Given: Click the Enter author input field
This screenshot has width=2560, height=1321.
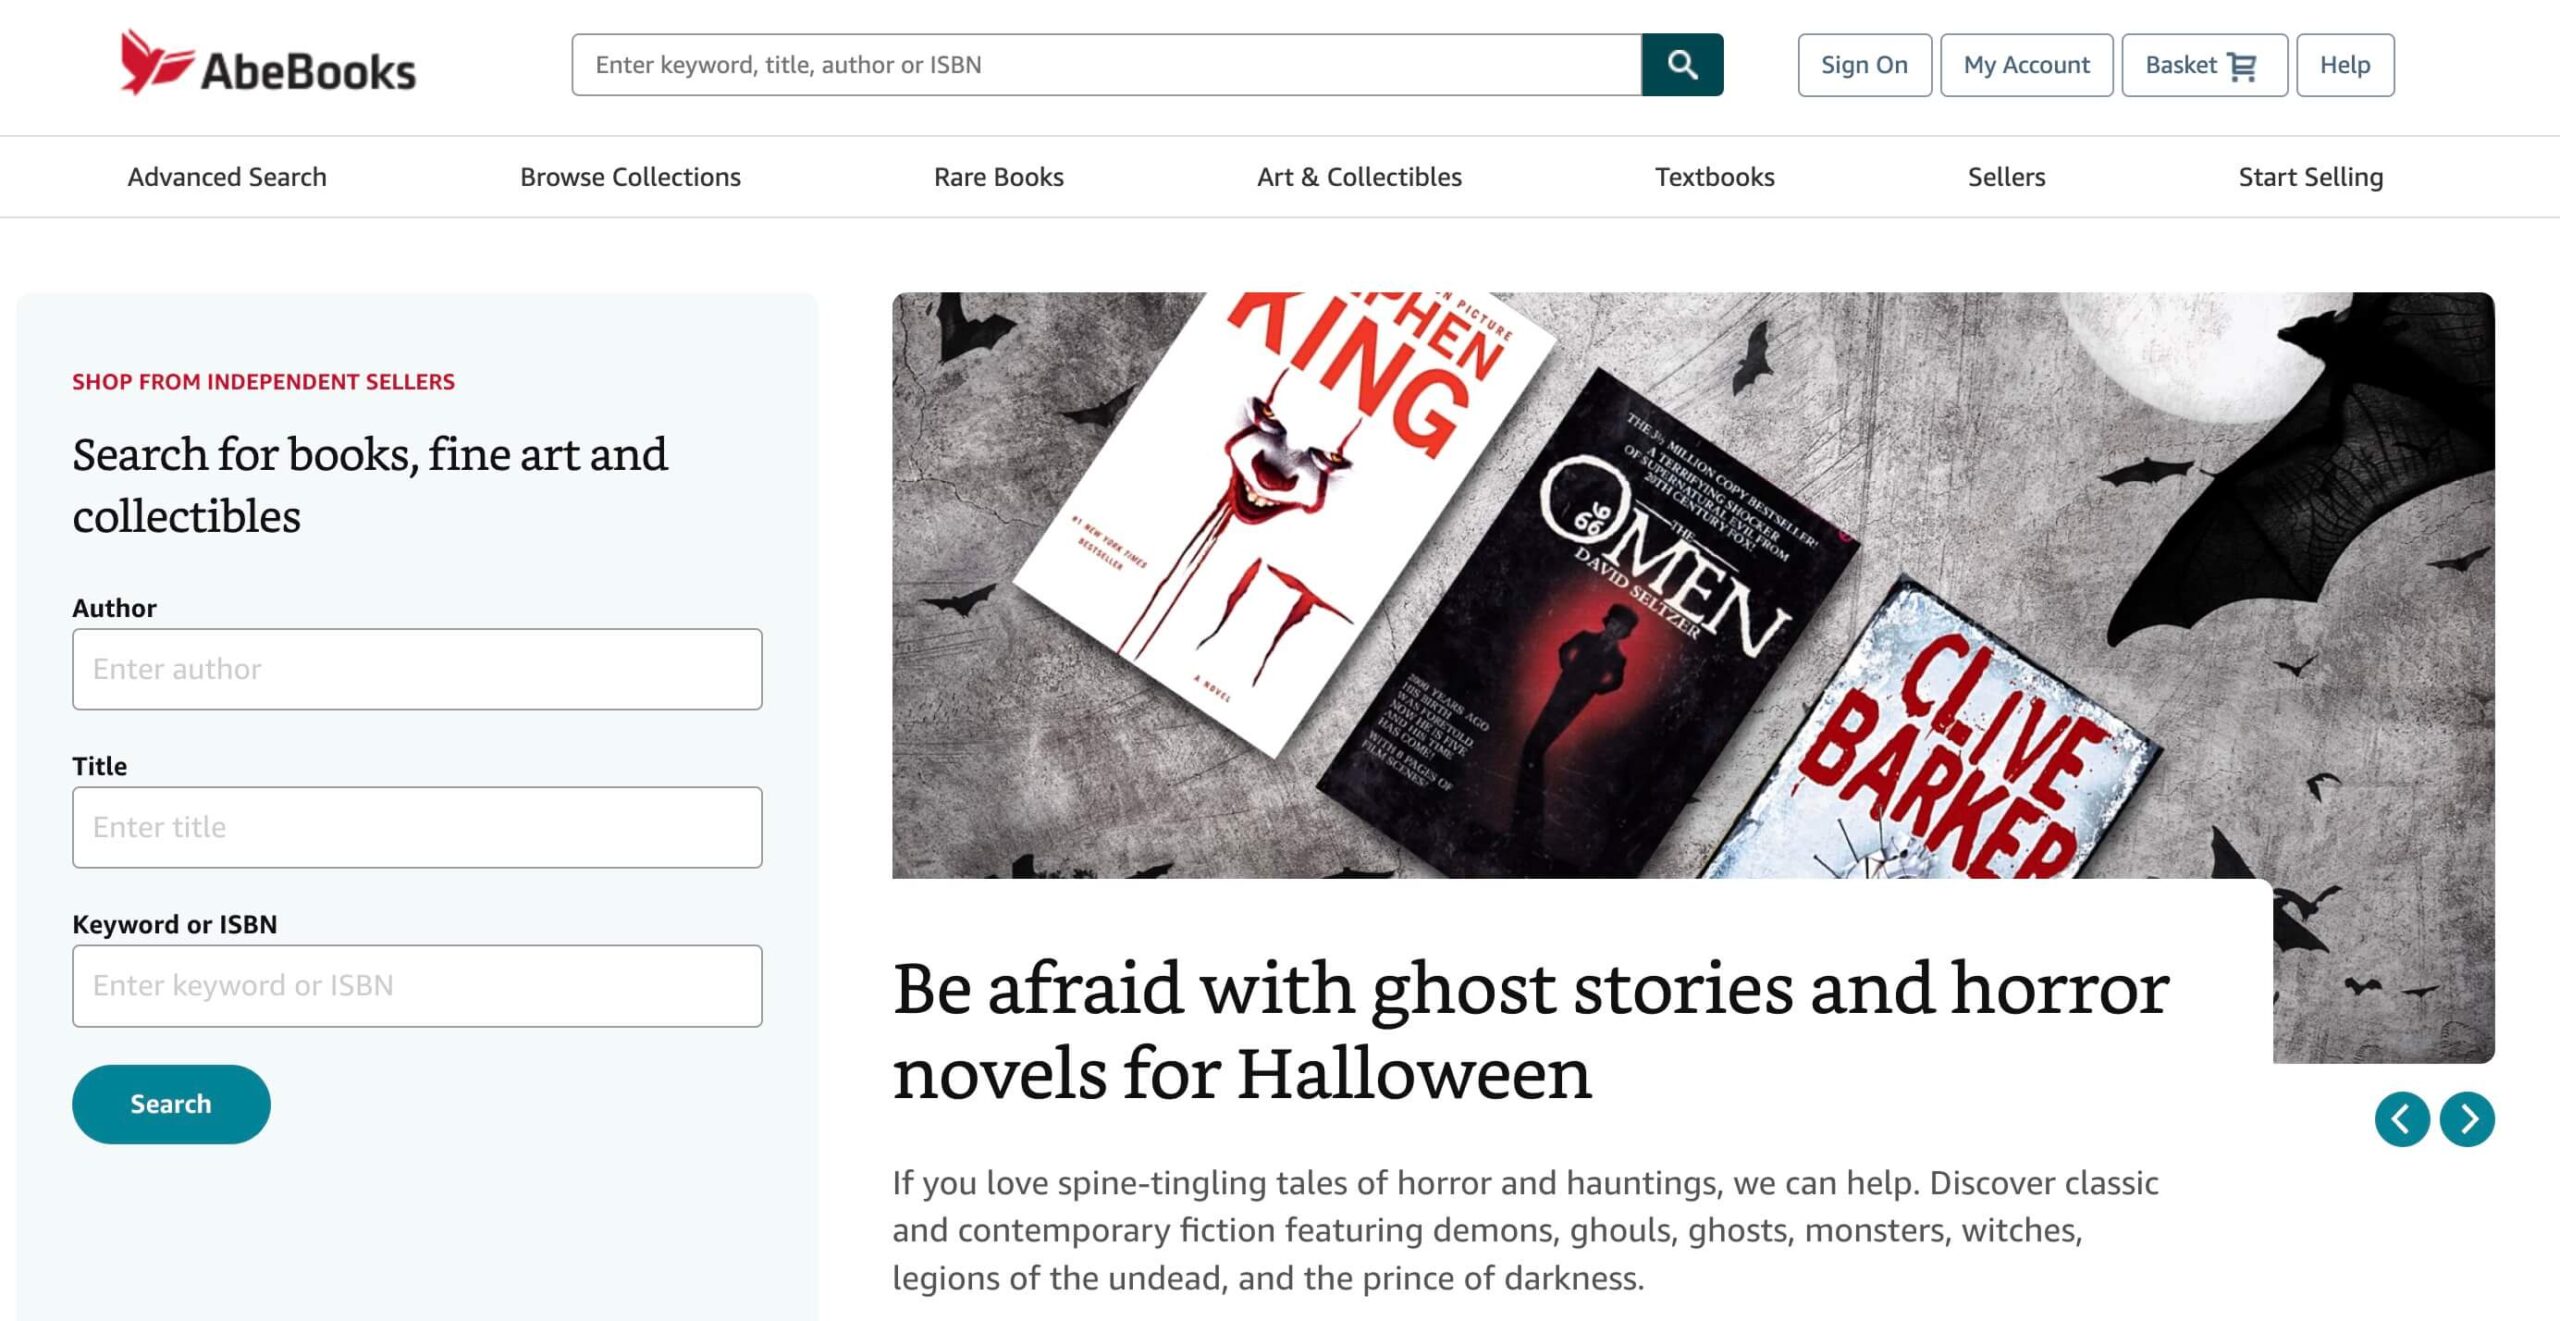Looking at the screenshot, I should pos(417,668).
